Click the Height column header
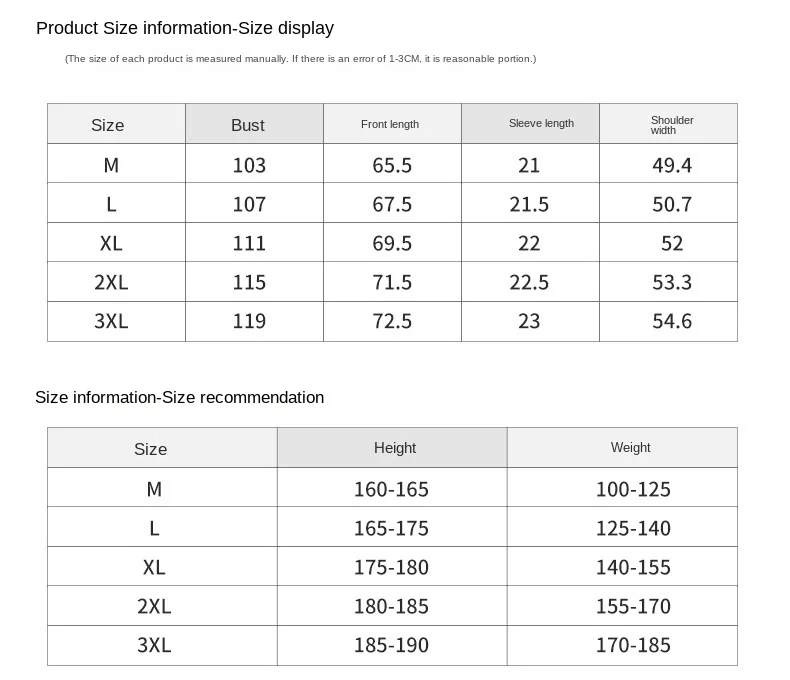Image resolution: width=790 pixels, height=680 pixels. (395, 448)
